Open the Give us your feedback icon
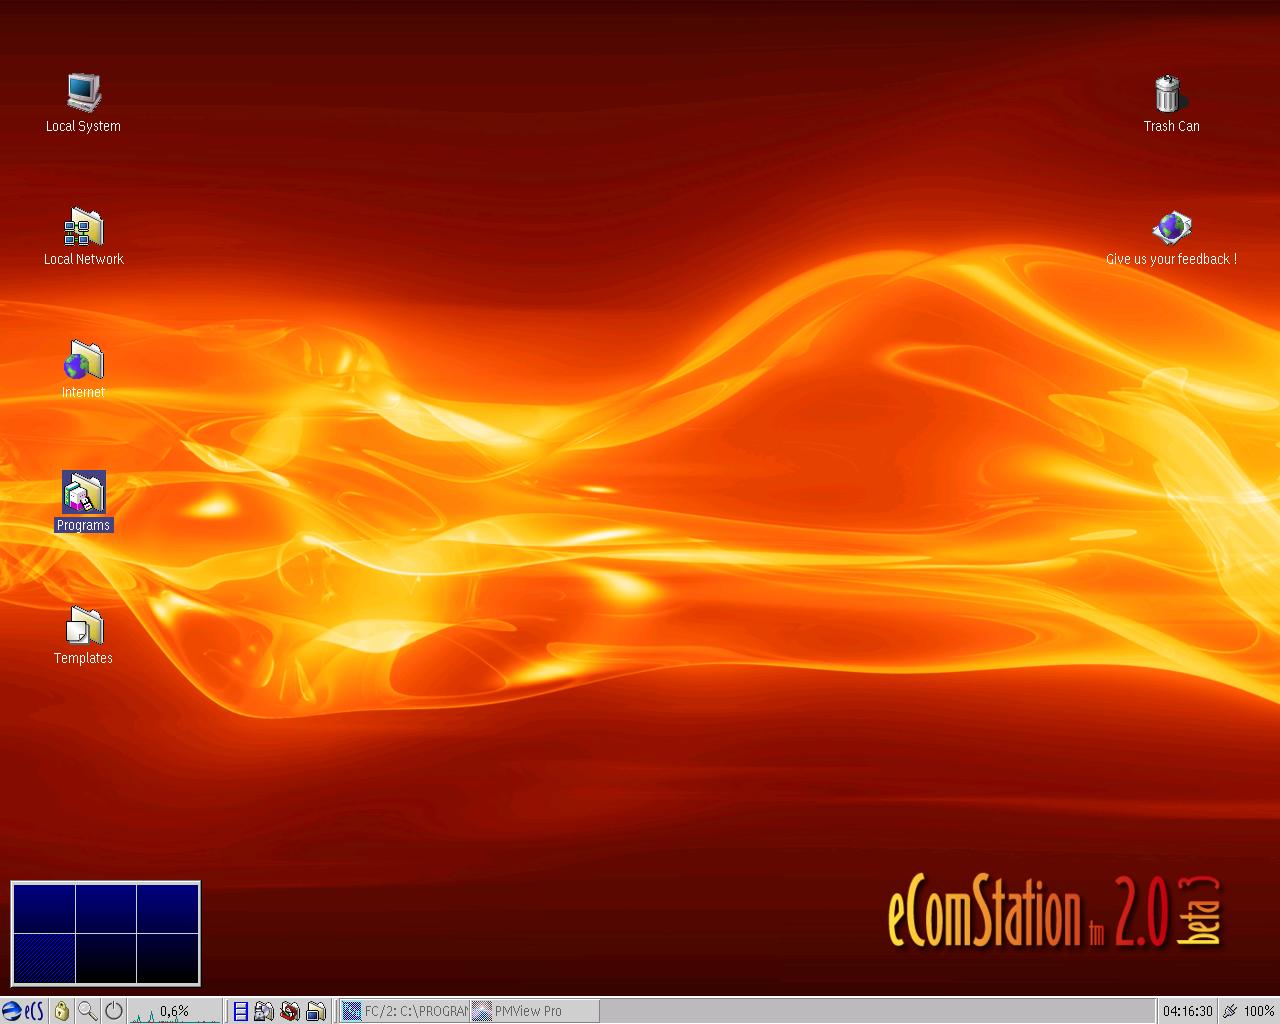The image size is (1280, 1024). (x=1171, y=228)
